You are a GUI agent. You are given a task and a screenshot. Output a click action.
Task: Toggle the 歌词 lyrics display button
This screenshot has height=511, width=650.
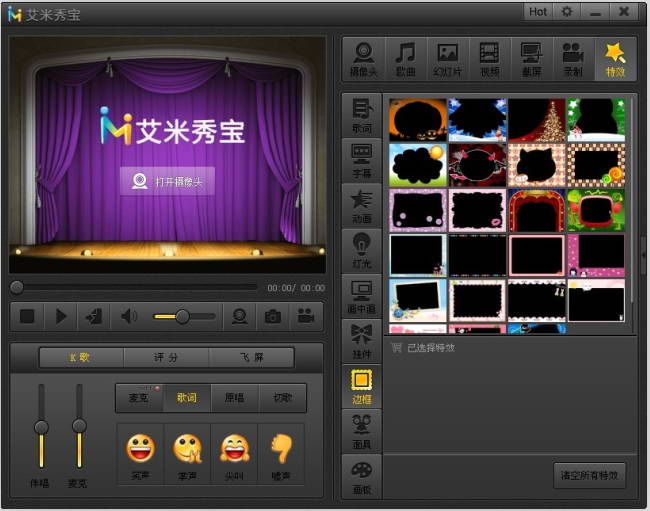(187, 398)
